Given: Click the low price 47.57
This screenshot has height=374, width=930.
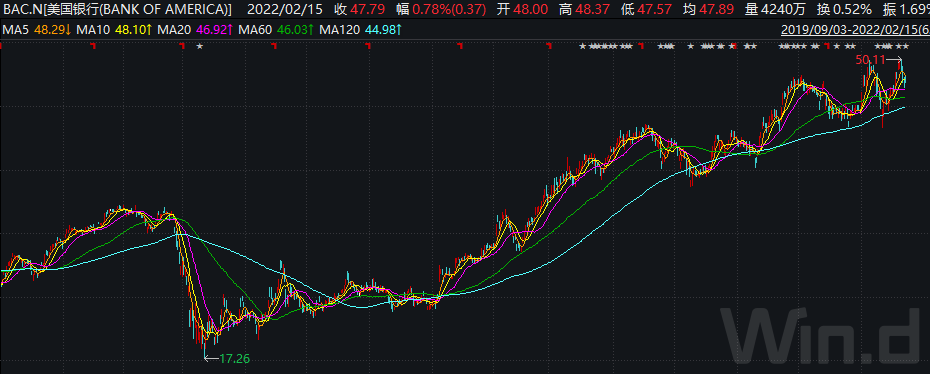Looking at the screenshot, I should tap(655, 9).
